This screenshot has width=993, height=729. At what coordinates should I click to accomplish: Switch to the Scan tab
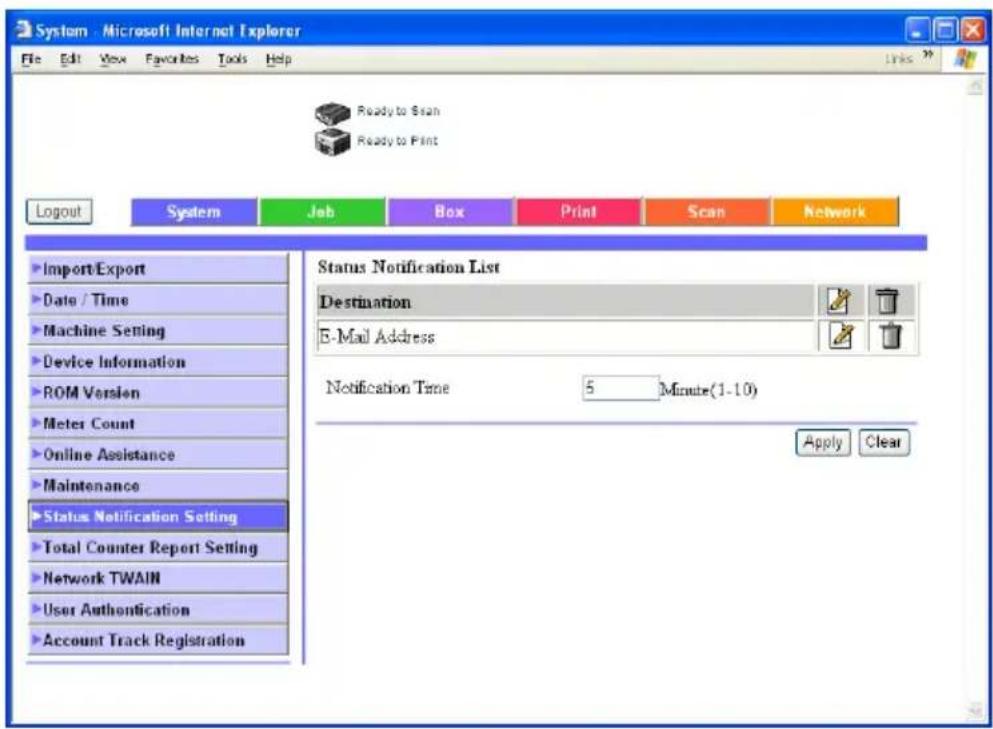tap(707, 212)
